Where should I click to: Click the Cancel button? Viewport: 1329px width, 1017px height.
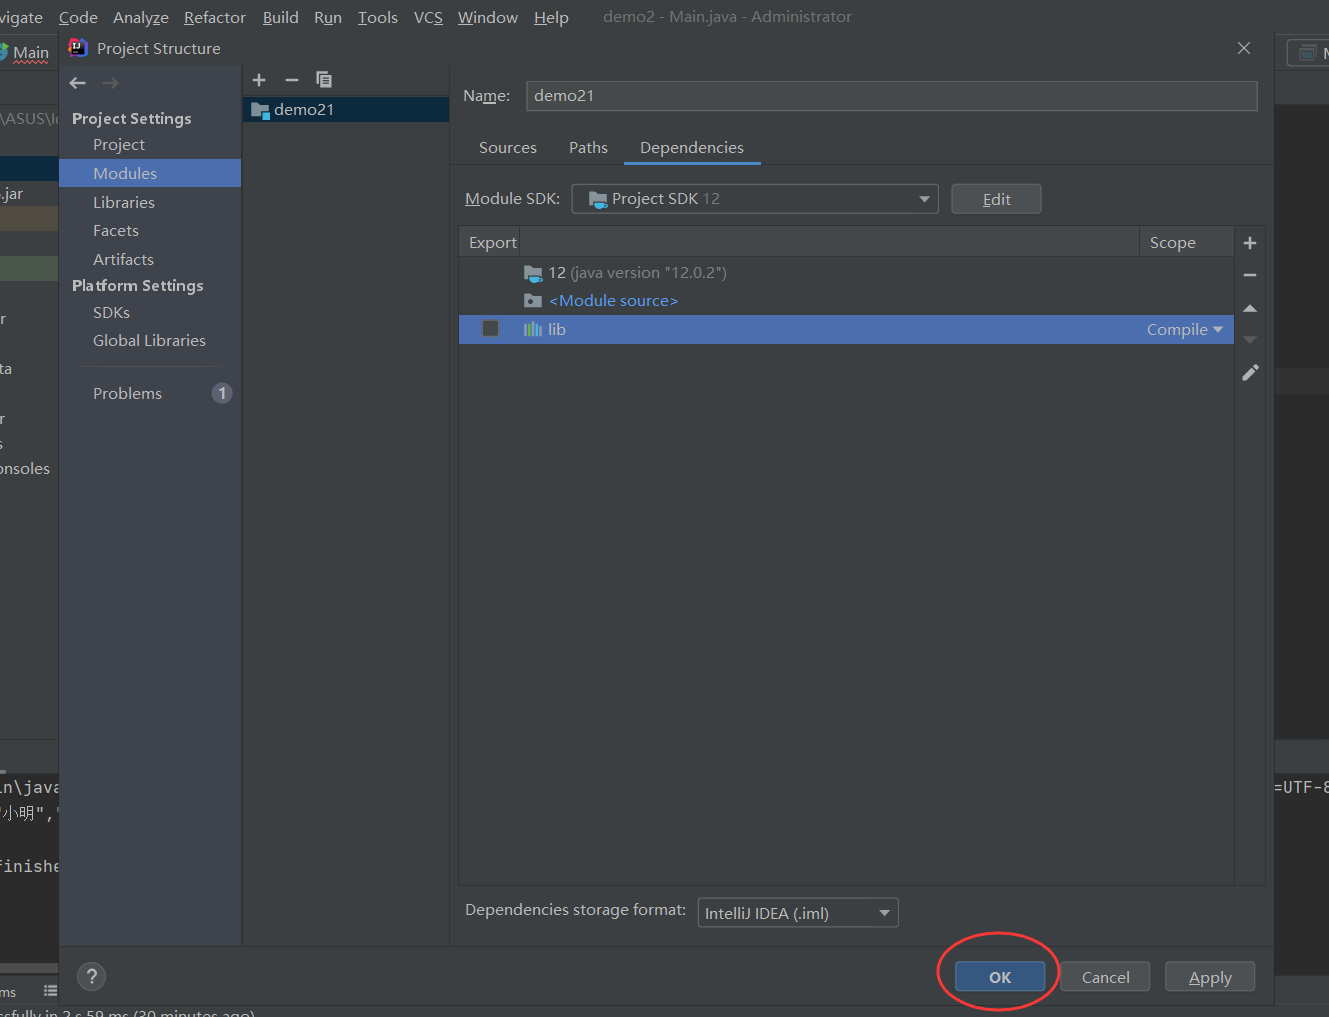pyautogui.click(x=1105, y=977)
